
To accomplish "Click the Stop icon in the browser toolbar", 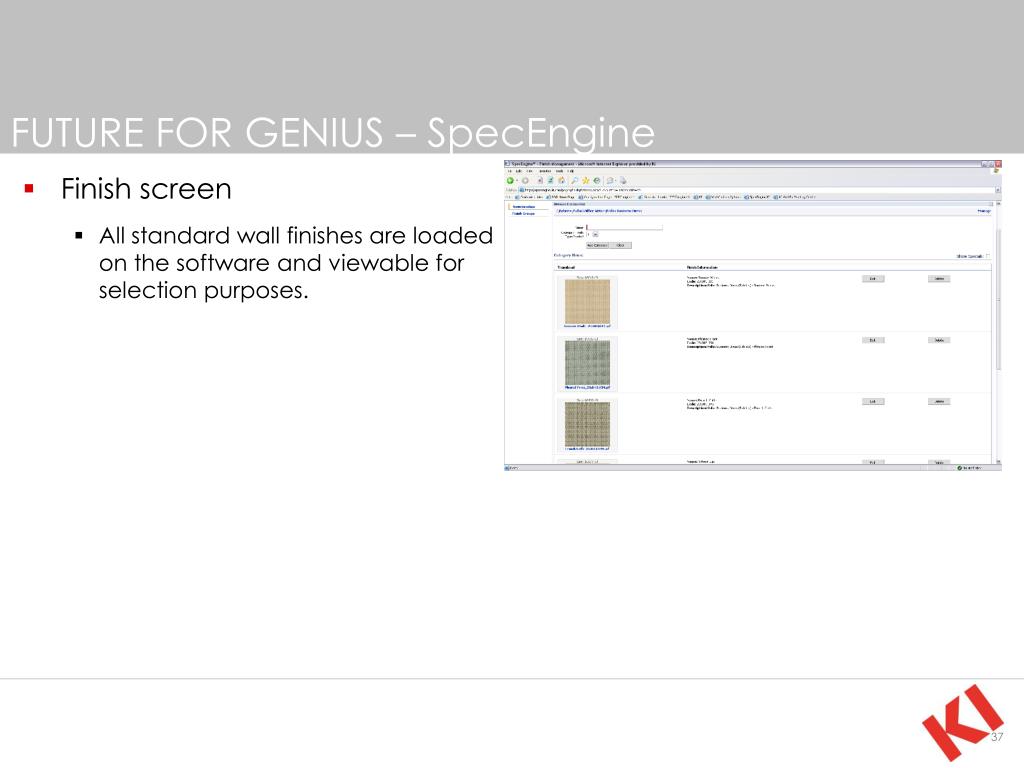I will [539, 181].
